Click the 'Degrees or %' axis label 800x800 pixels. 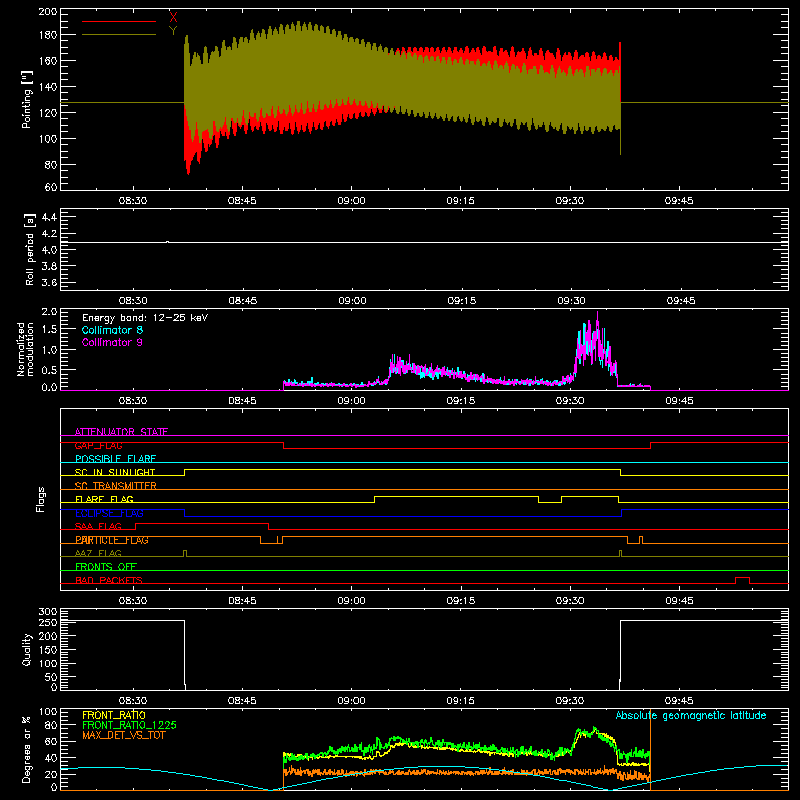(x=27, y=749)
